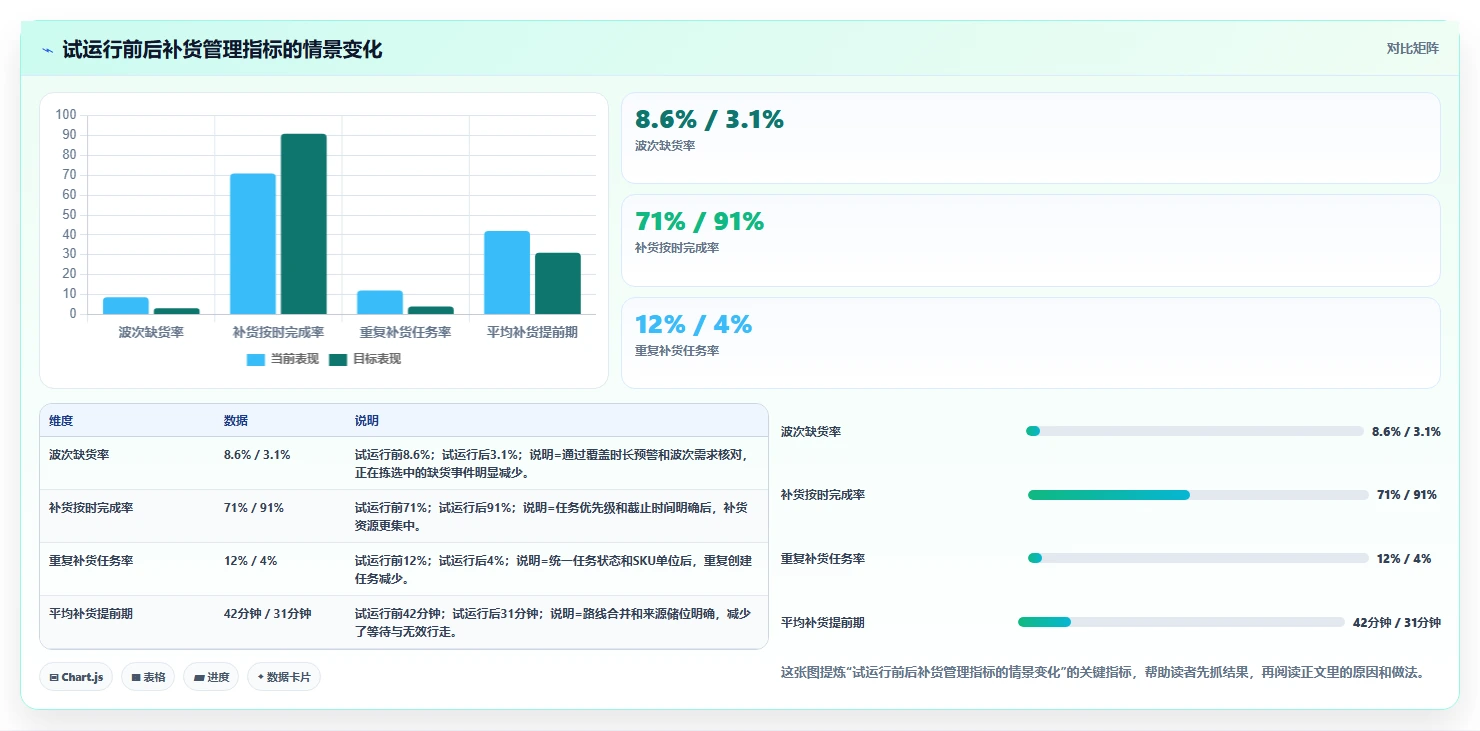Select the 12% / 4% data card value
Viewport: 1480px width, 731px height.
[693, 325]
